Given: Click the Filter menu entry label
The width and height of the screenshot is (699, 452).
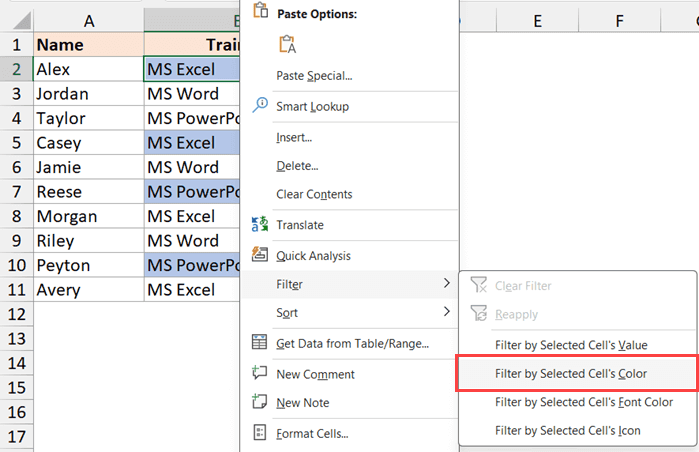Looking at the screenshot, I should (x=289, y=284).
